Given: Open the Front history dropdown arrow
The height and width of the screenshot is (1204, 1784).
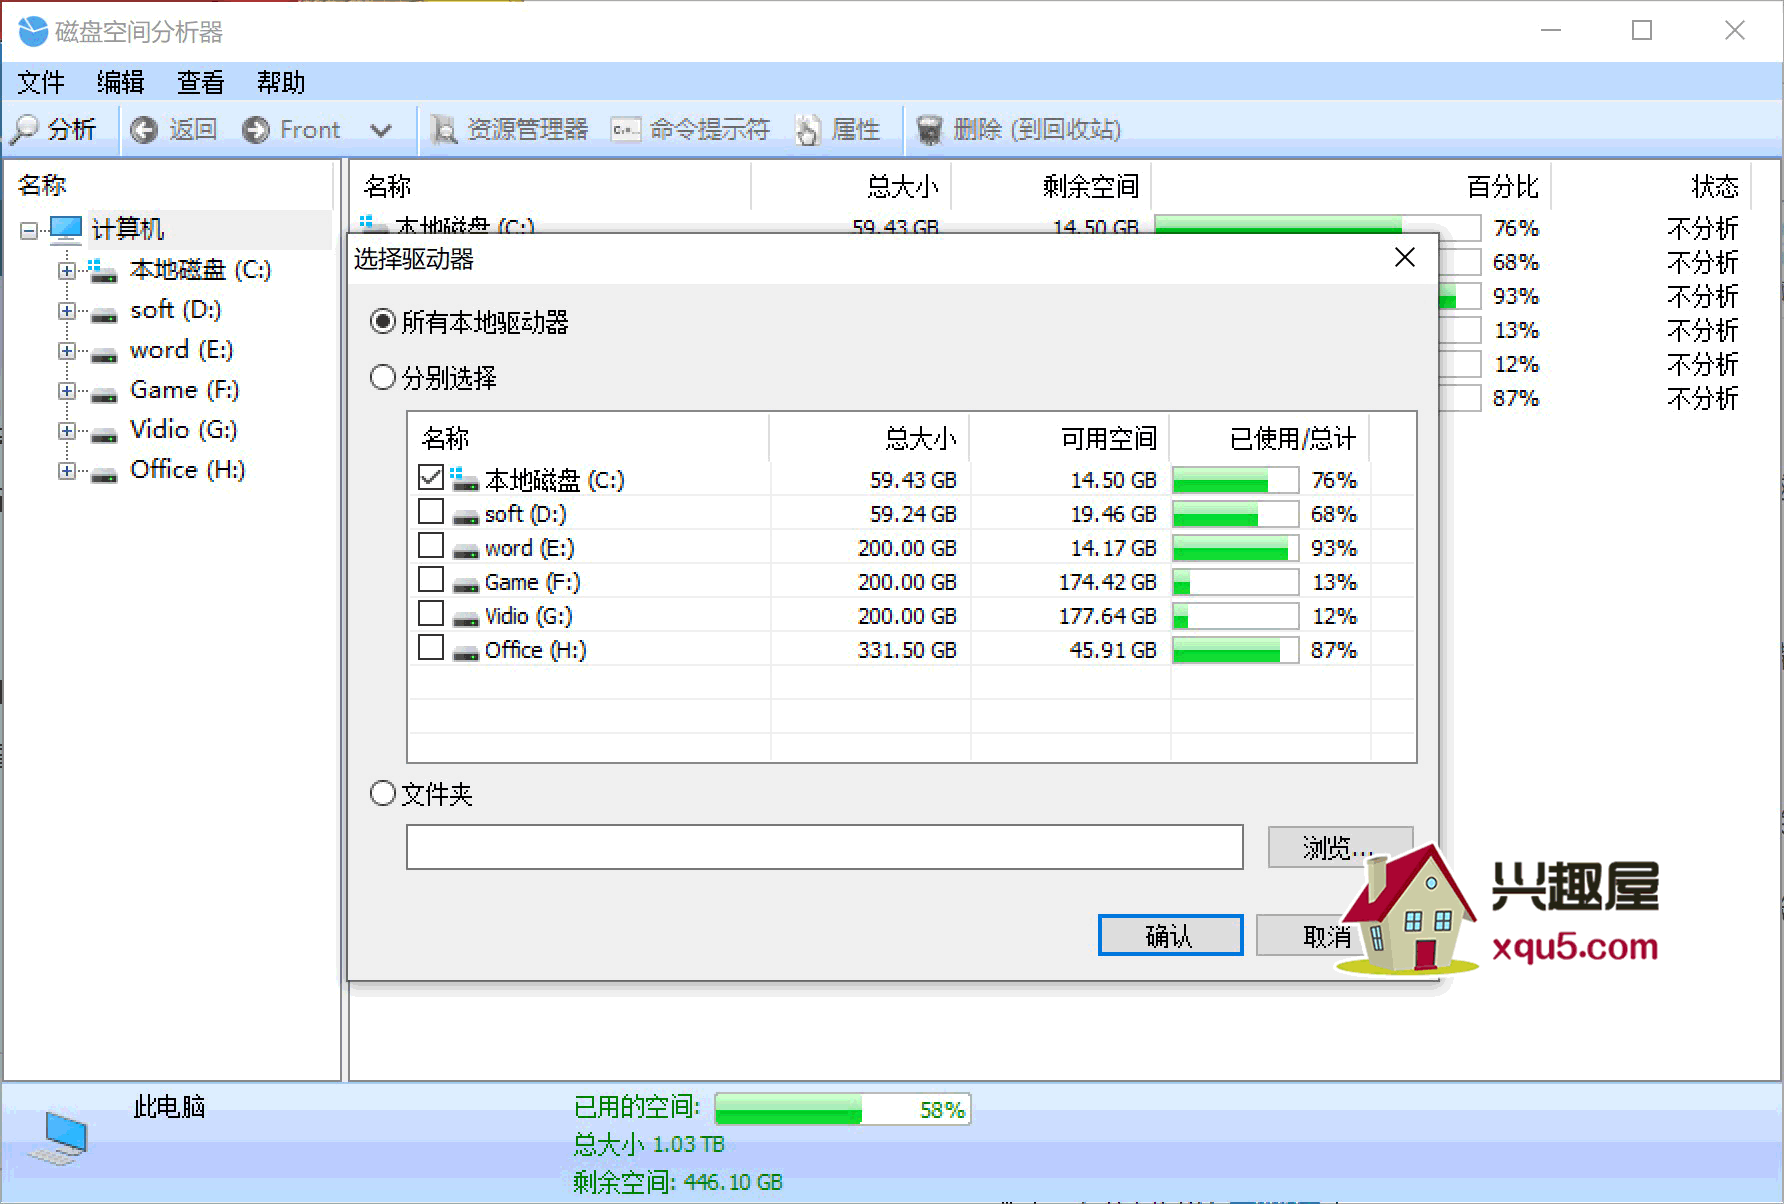Looking at the screenshot, I should (380, 130).
